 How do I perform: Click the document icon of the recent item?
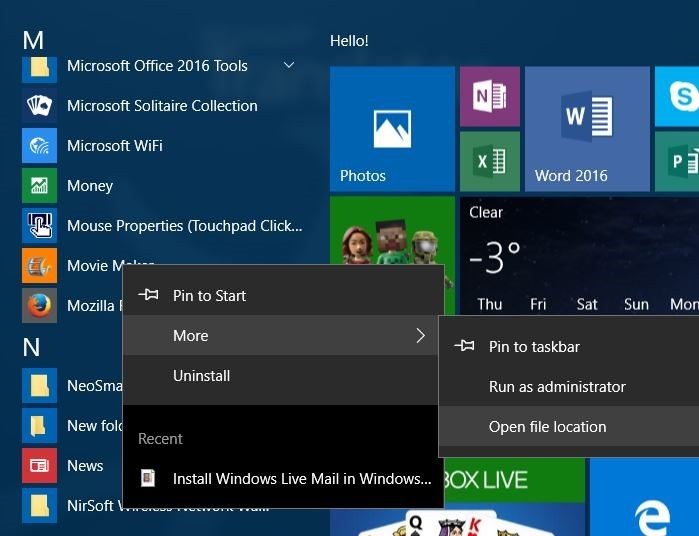[x=148, y=478]
